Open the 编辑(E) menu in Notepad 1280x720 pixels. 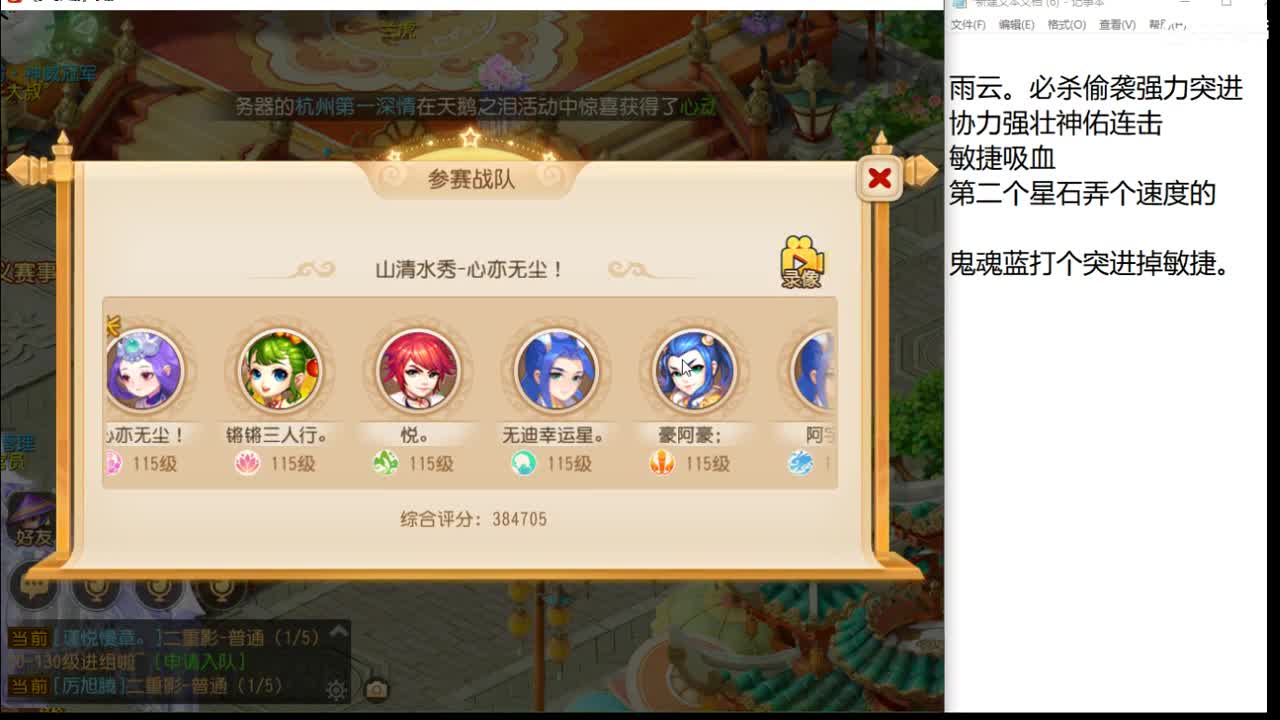(x=1016, y=25)
